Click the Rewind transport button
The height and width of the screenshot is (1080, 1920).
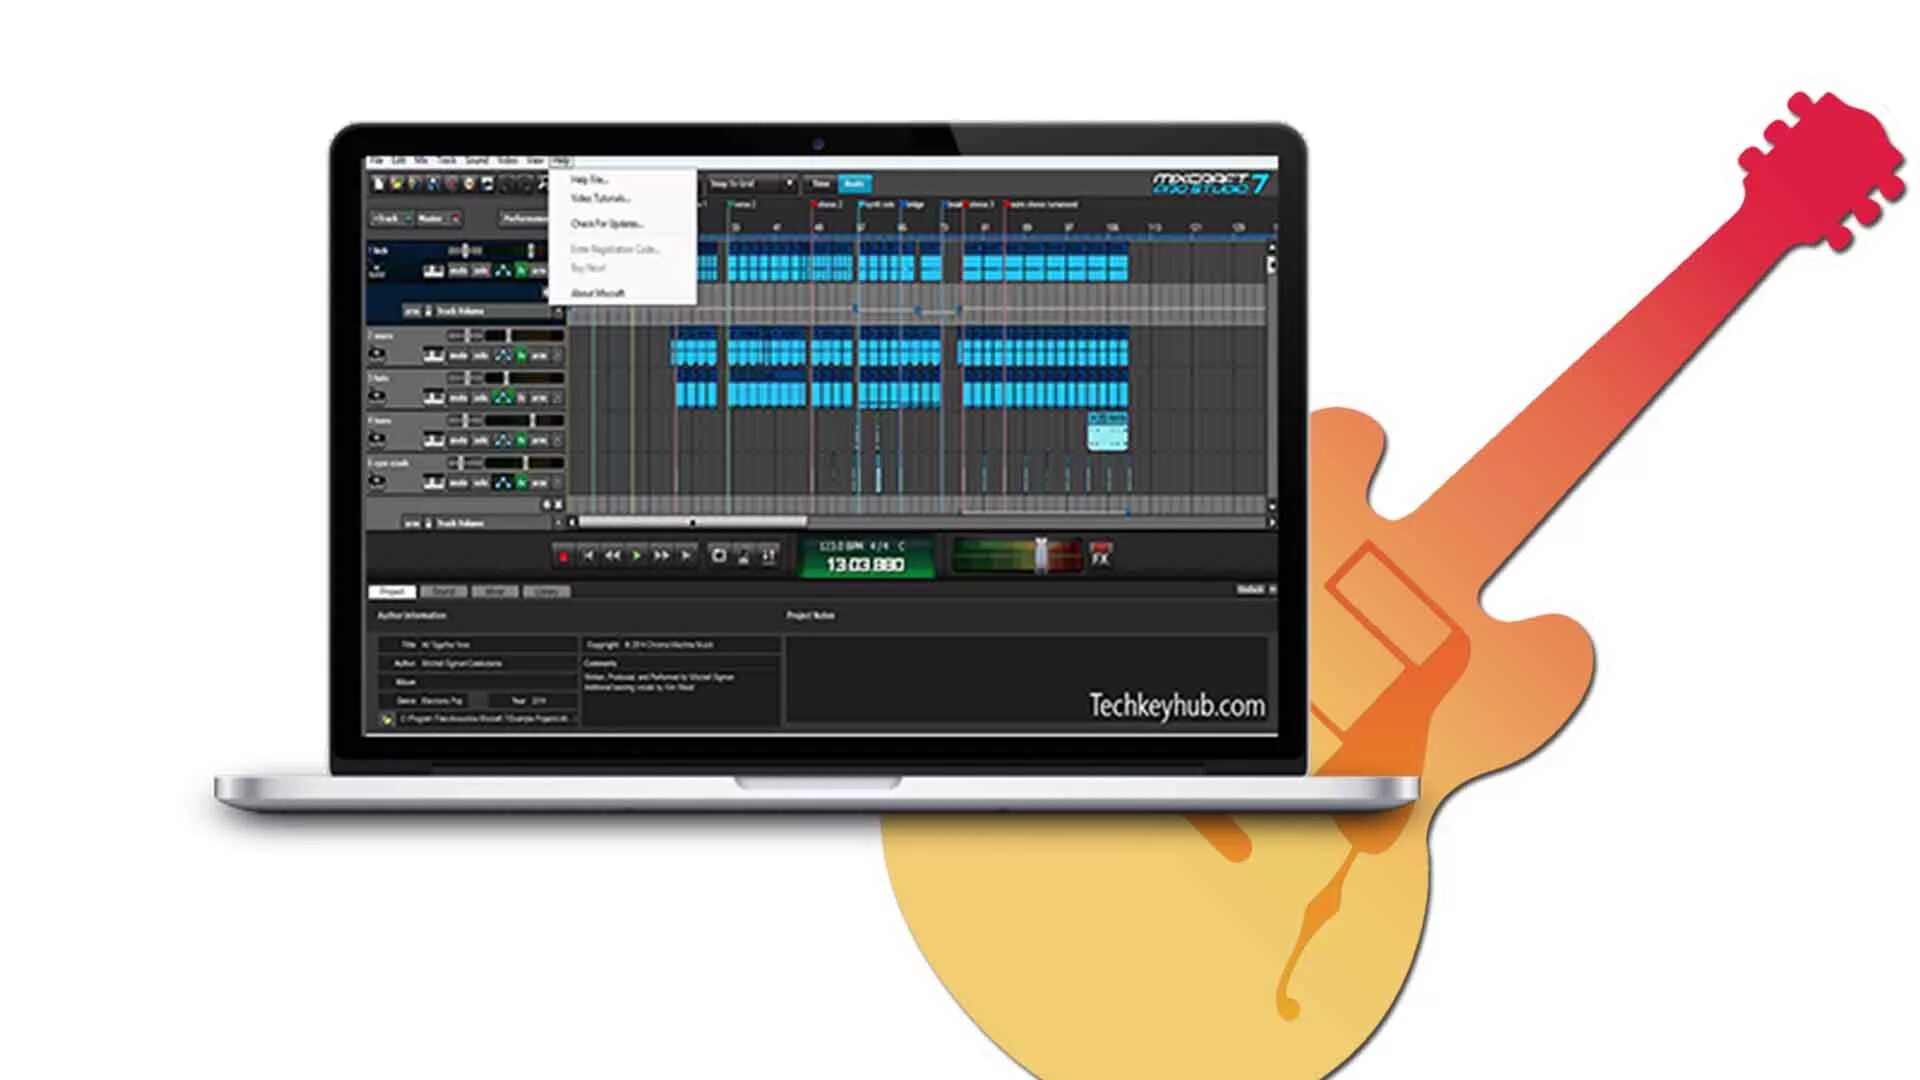(612, 556)
